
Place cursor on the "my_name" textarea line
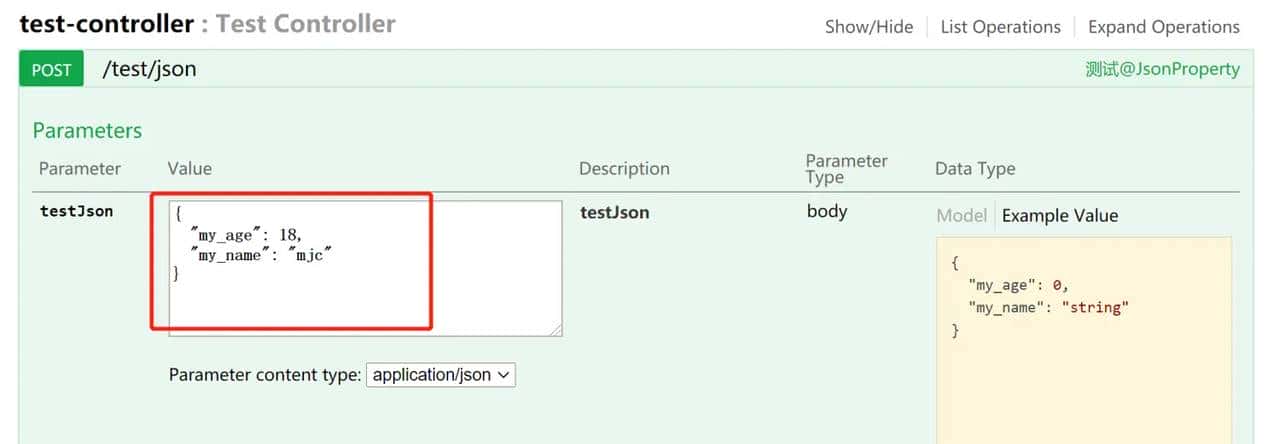[260, 255]
